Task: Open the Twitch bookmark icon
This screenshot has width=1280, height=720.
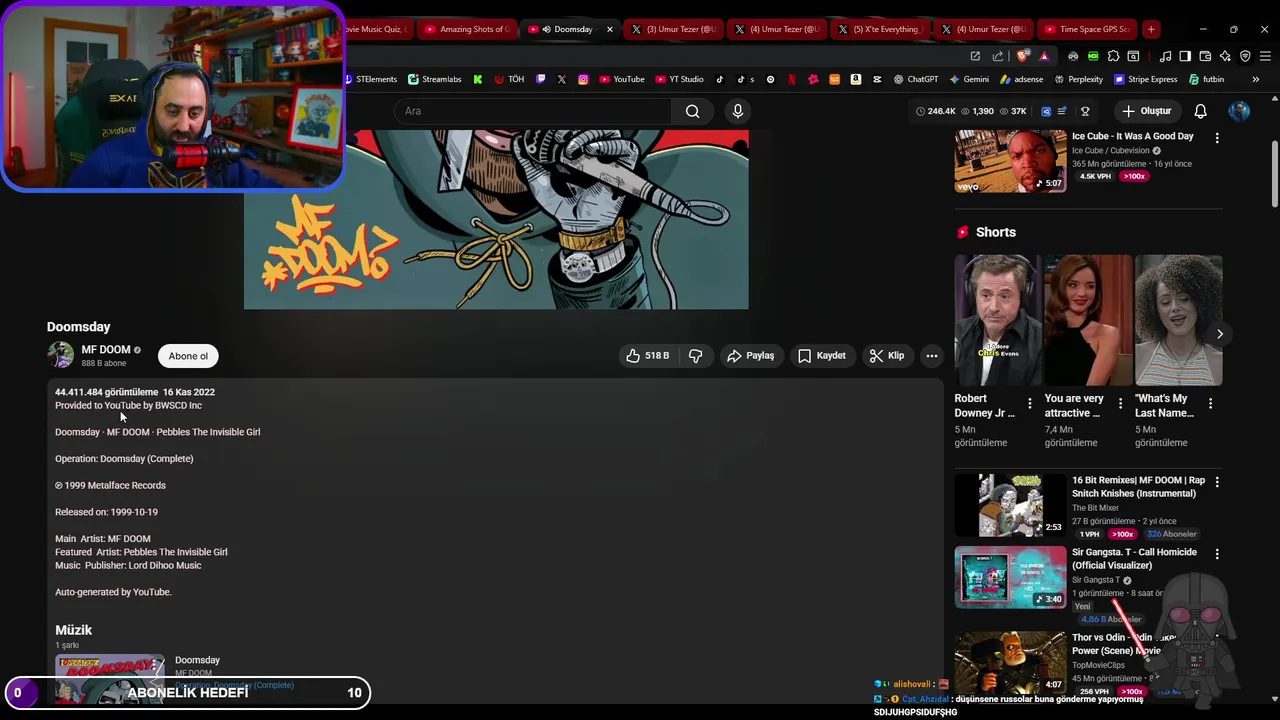Action: [541, 79]
